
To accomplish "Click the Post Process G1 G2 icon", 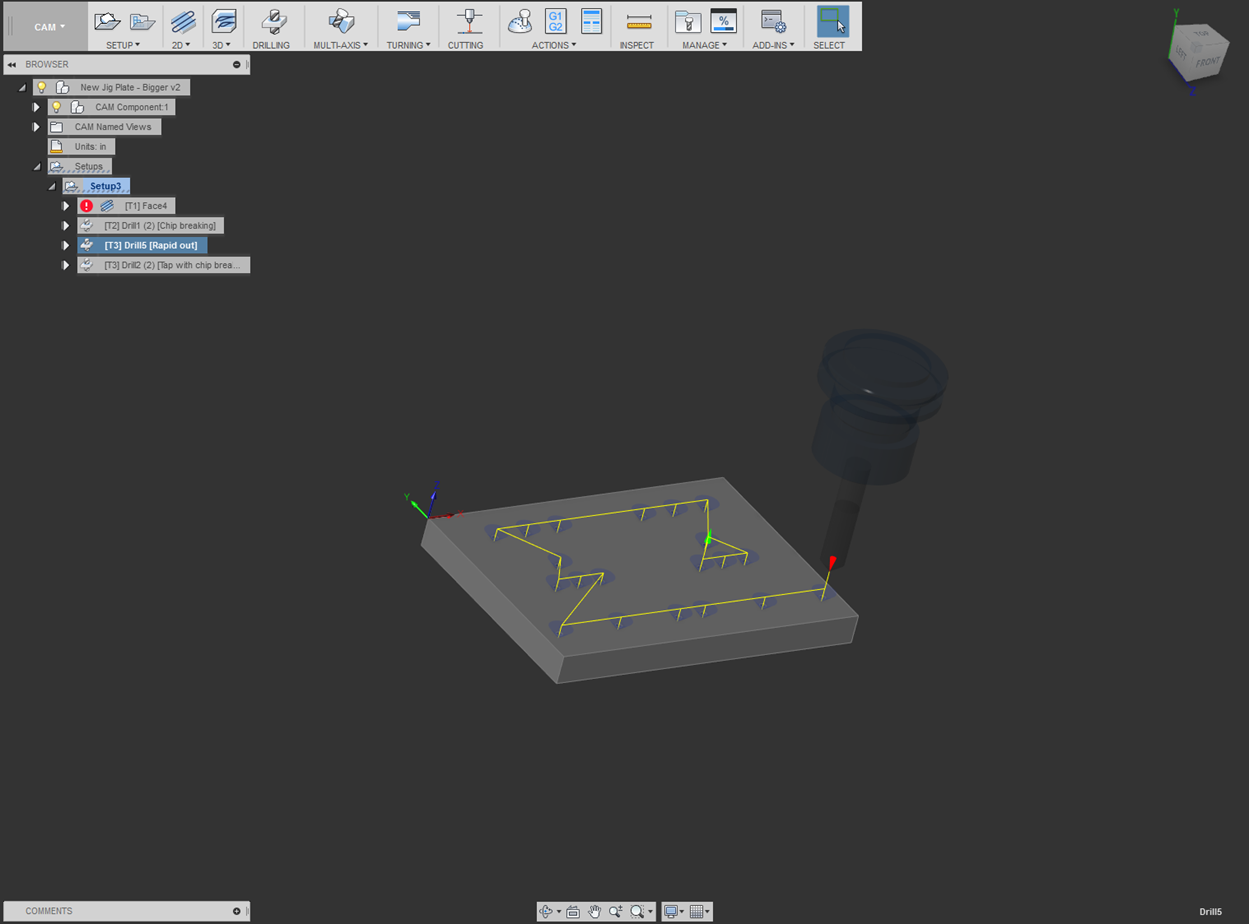I will point(555,21).
